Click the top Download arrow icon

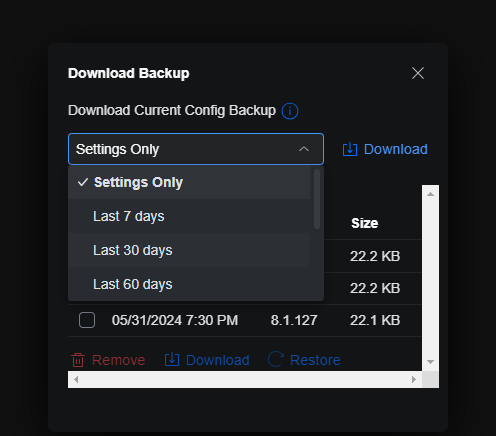[x=350, y=149]
